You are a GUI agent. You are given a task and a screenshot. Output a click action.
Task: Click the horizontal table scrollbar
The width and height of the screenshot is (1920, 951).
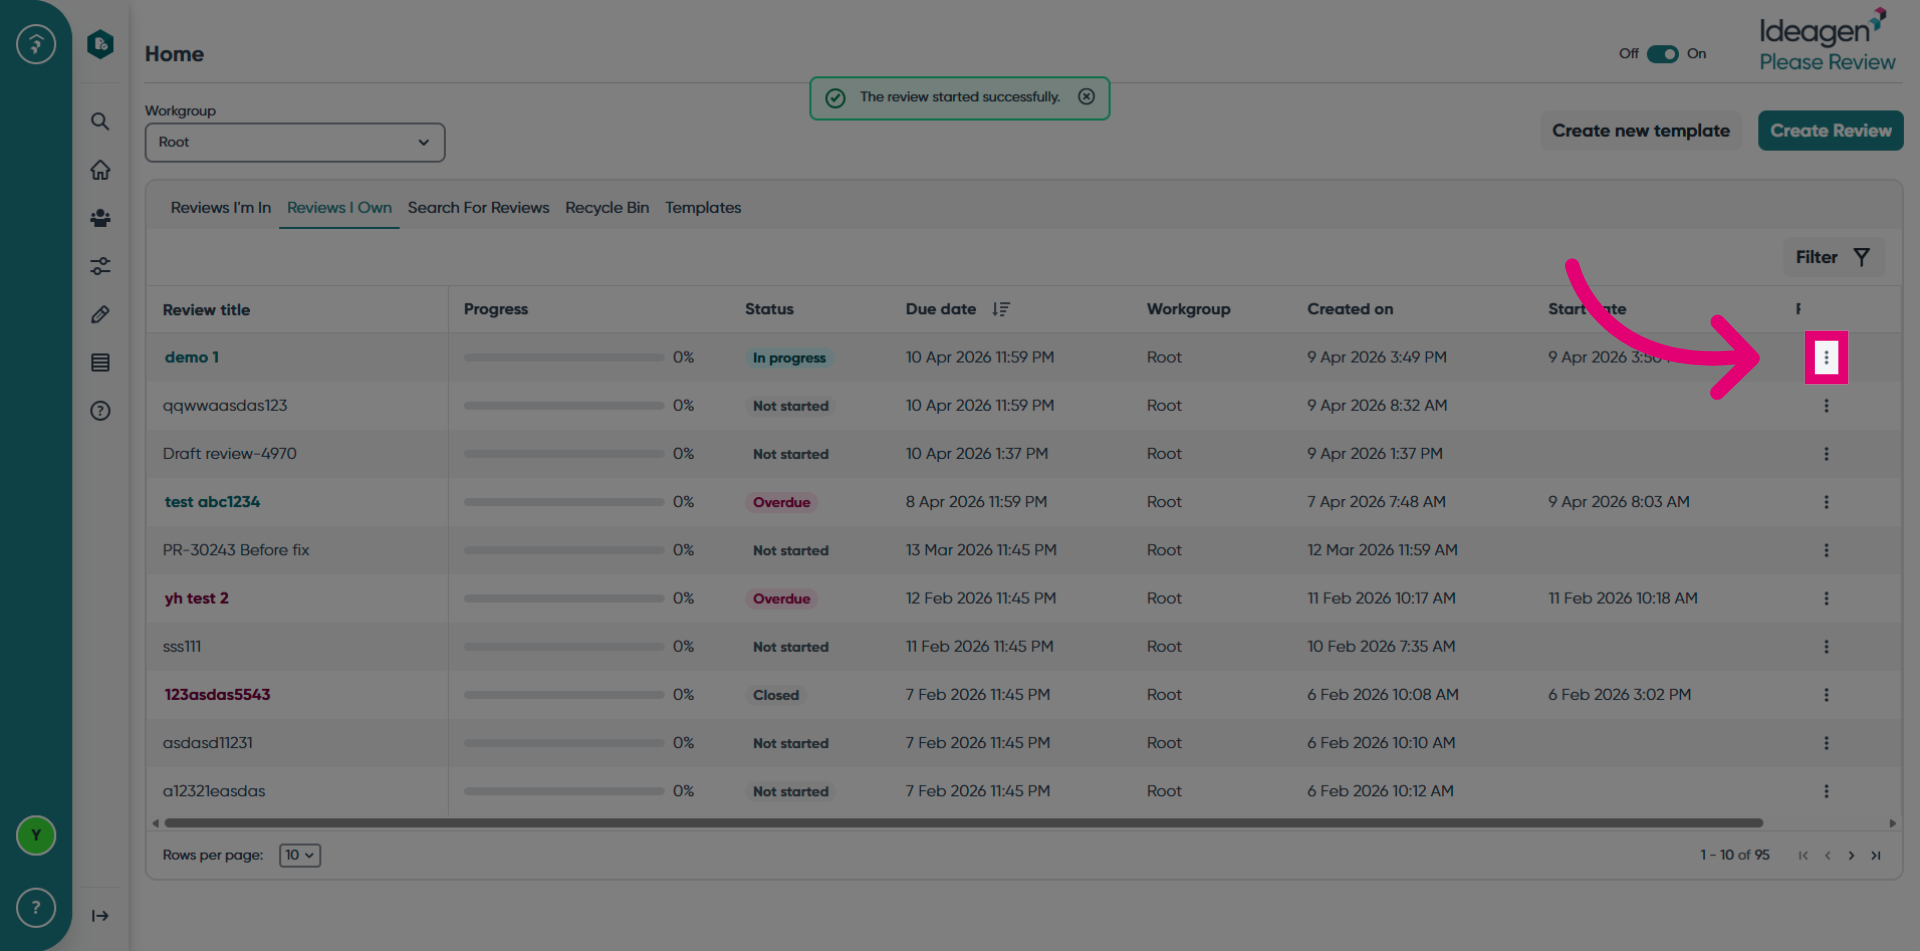click(x=963, y=823)
